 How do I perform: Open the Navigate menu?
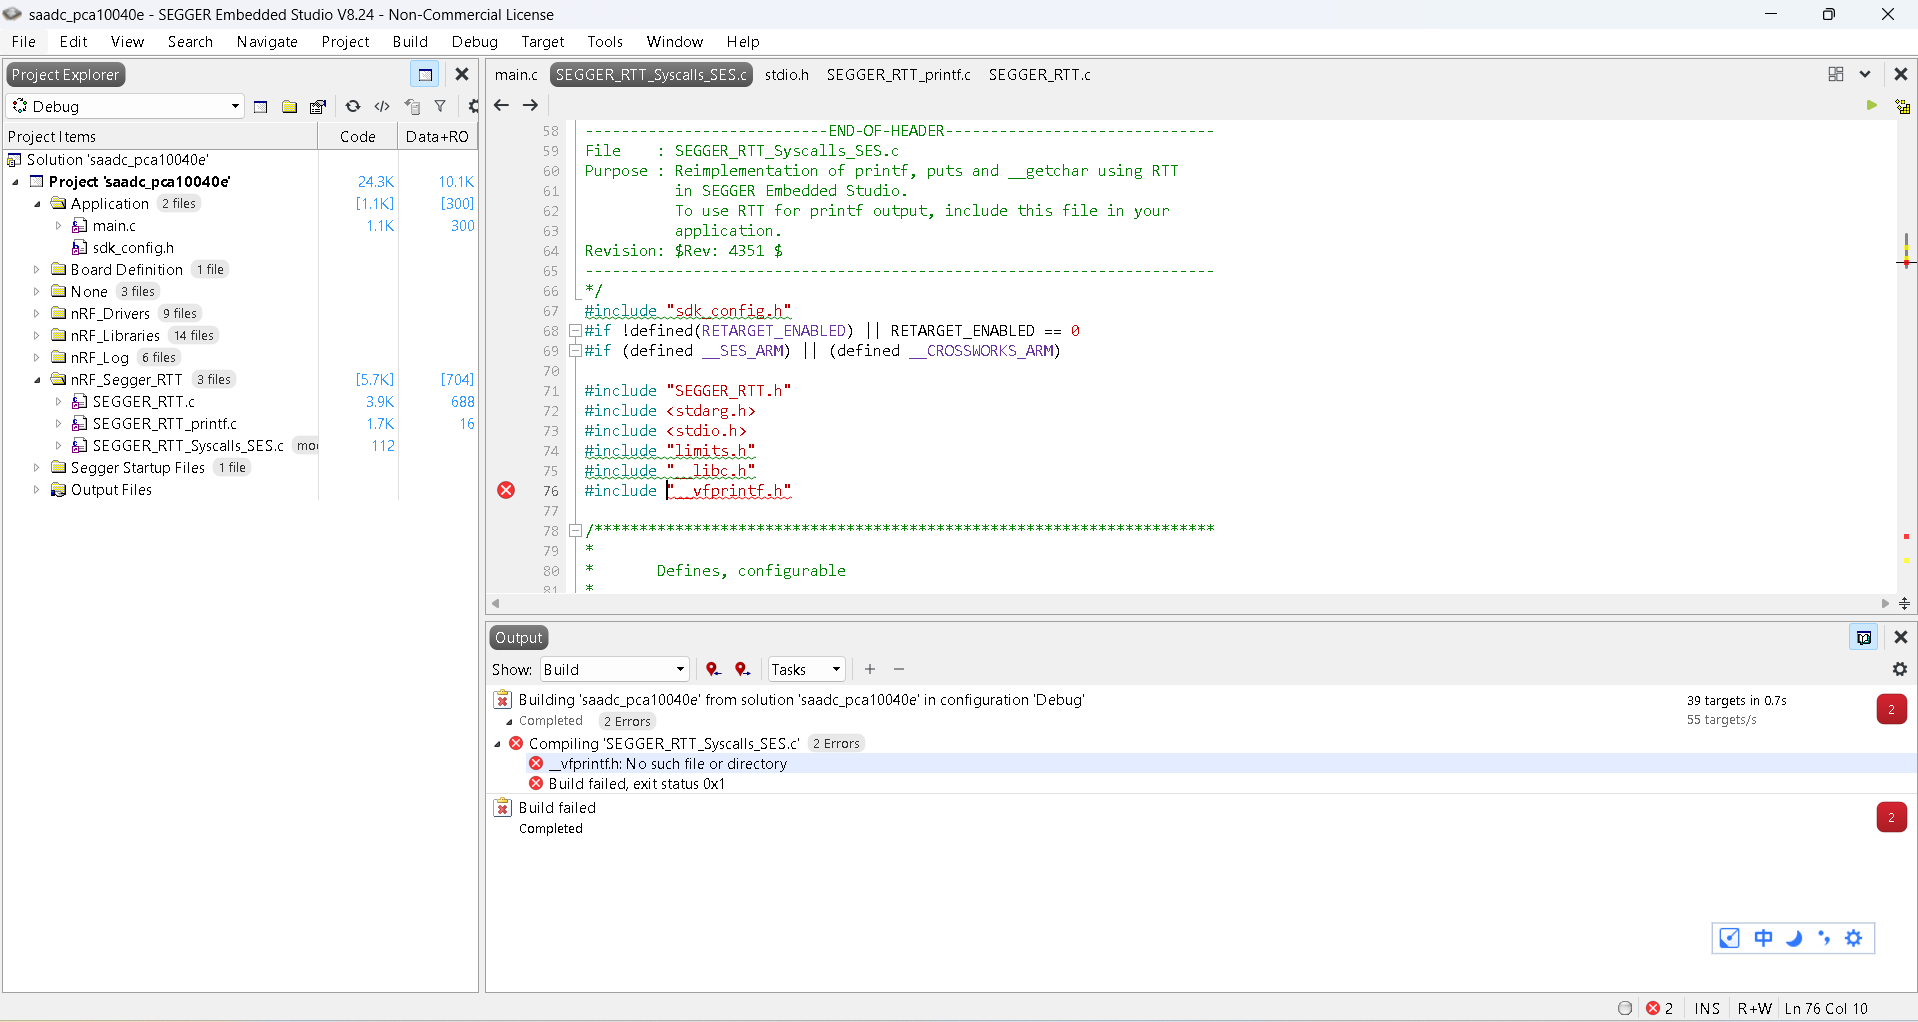point(267,42)
